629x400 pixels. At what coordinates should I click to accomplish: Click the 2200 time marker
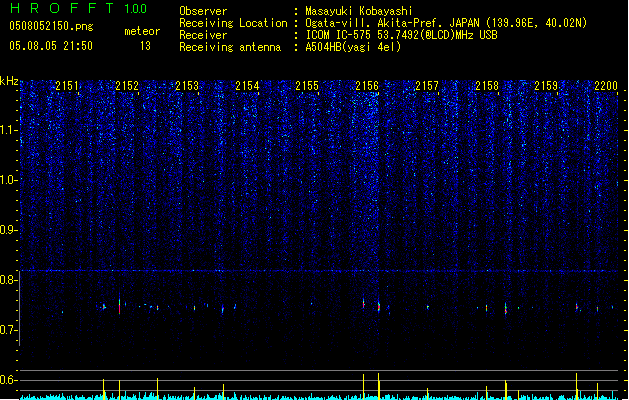[606, 86]
